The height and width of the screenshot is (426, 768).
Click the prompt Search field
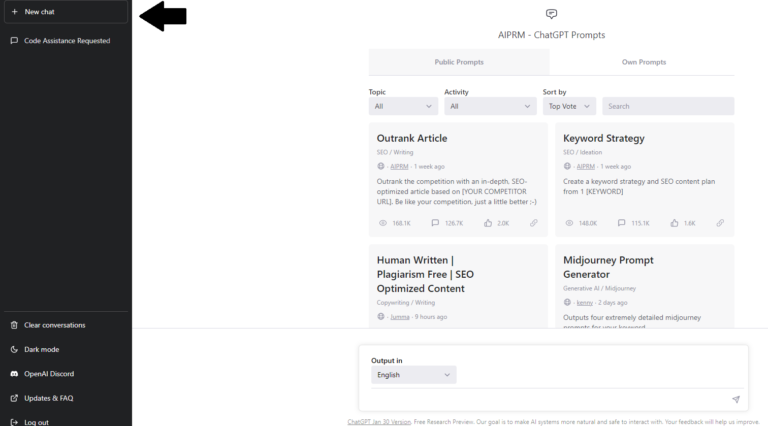(x=668, y=106)
